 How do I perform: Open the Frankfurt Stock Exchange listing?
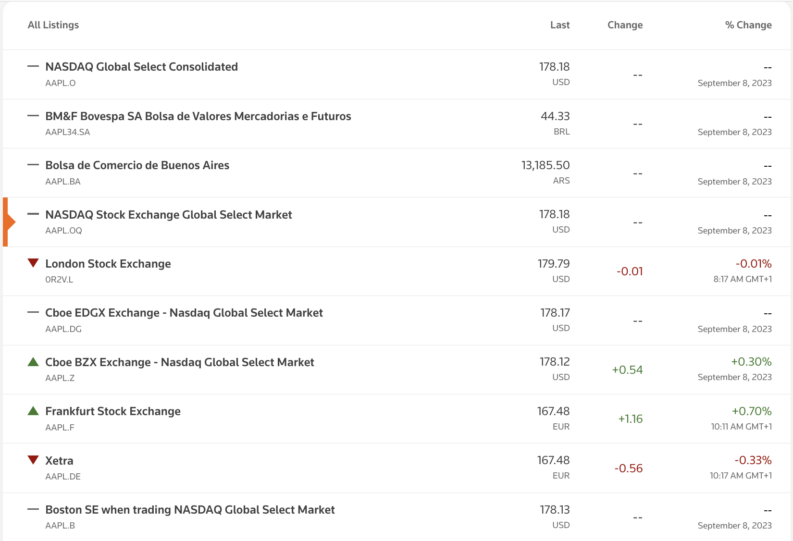[x=113, y=411]
